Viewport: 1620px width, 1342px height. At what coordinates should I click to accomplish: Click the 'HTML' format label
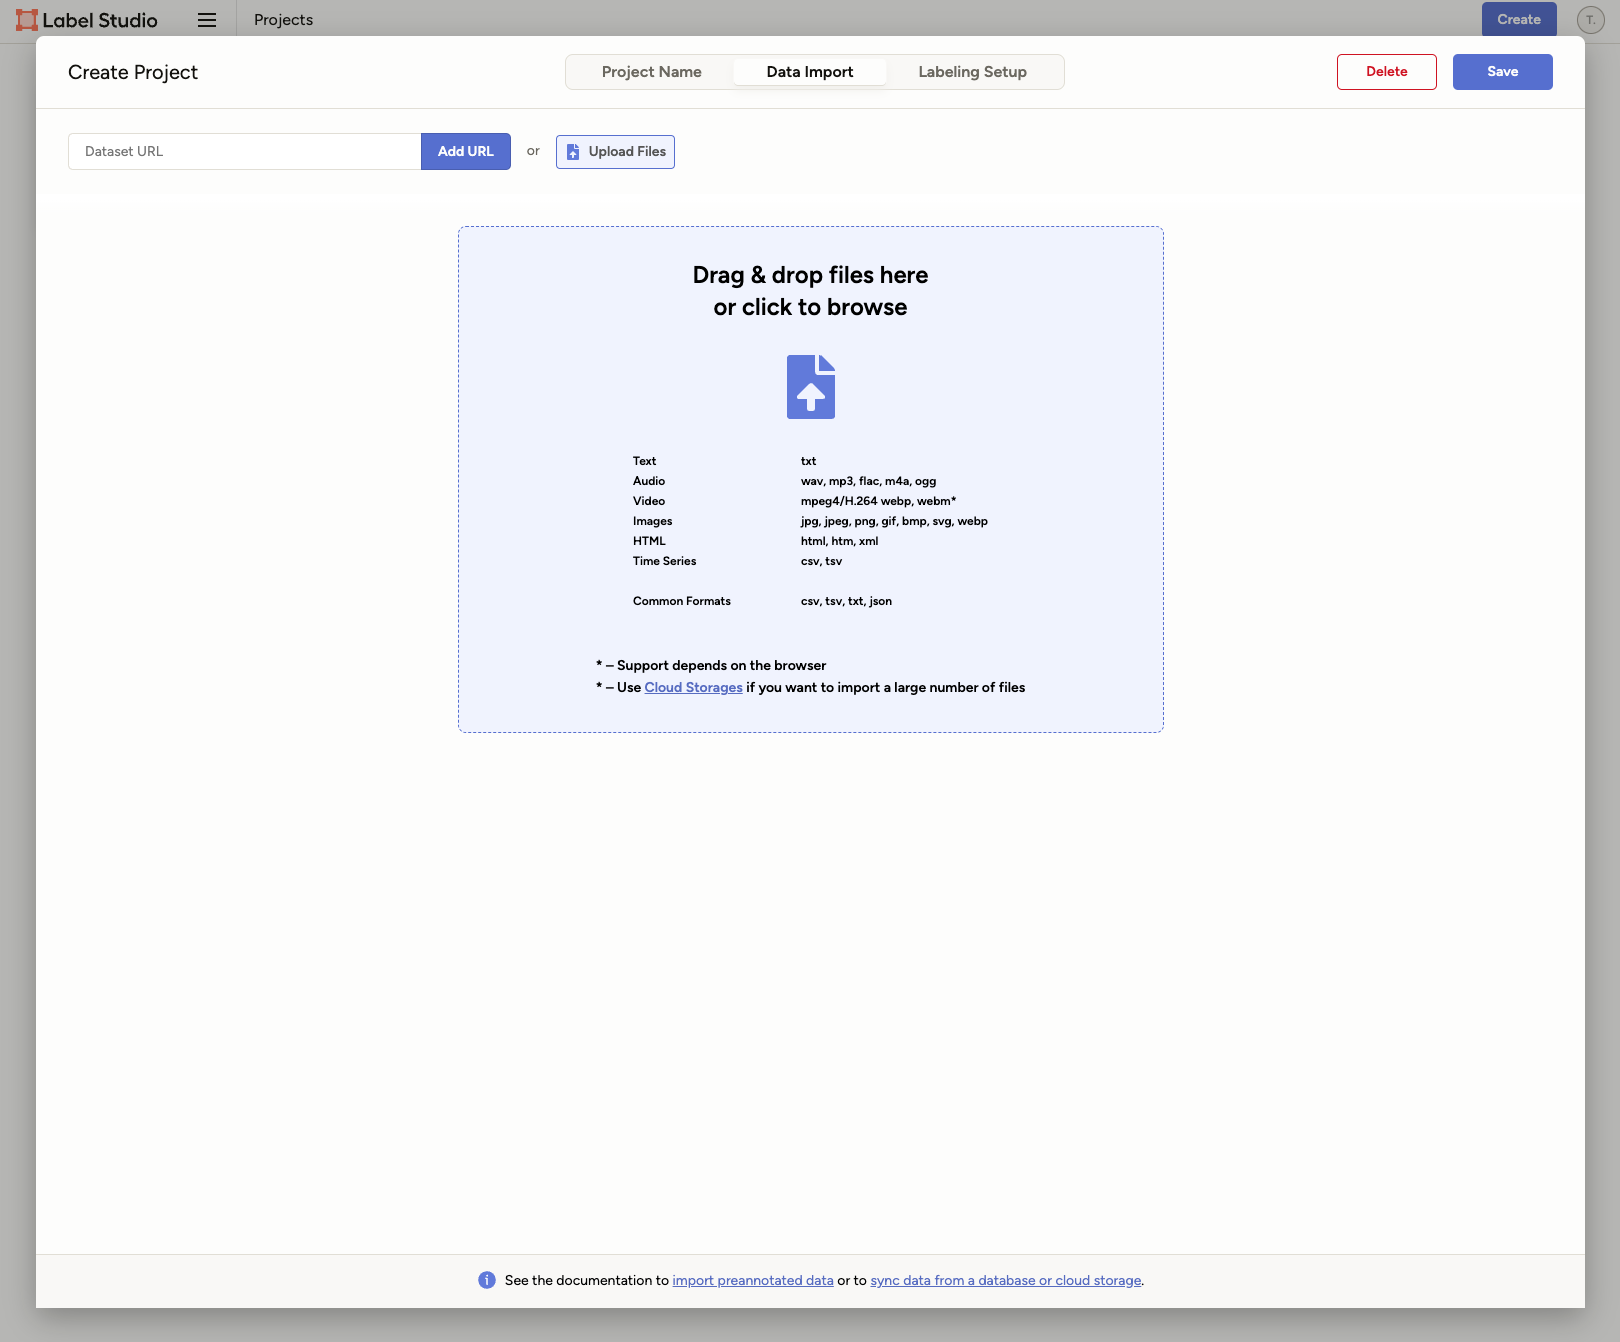point(649,541)
